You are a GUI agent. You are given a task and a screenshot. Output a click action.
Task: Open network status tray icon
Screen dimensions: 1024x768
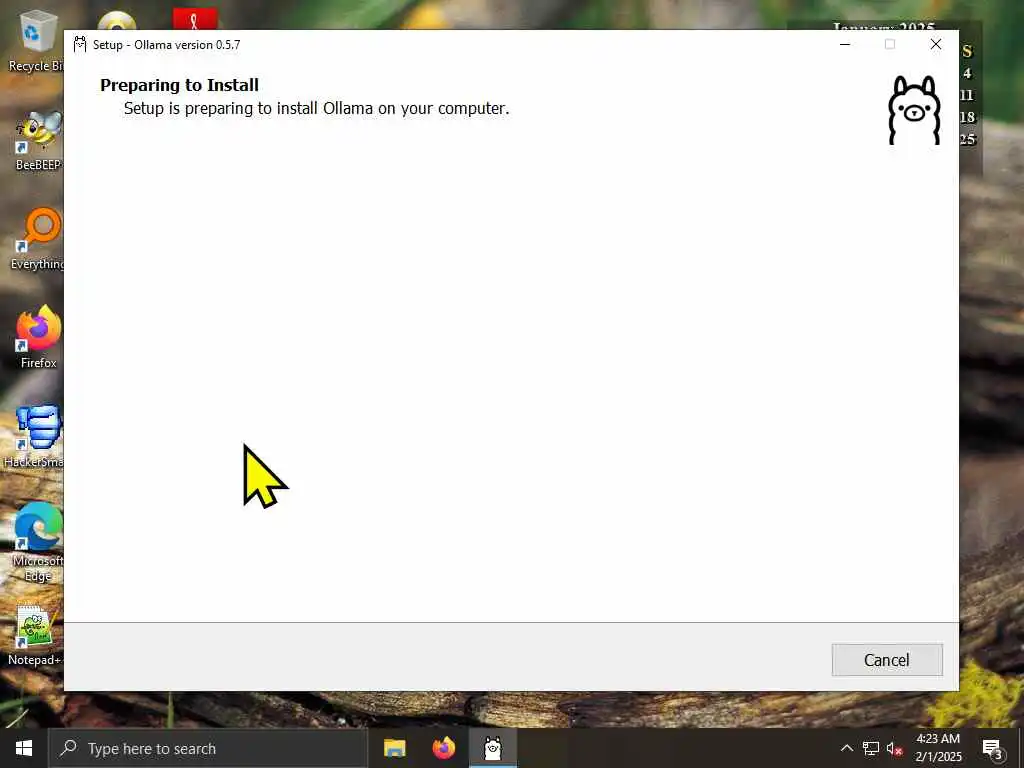pyautogui.click(x=871, y=748)
